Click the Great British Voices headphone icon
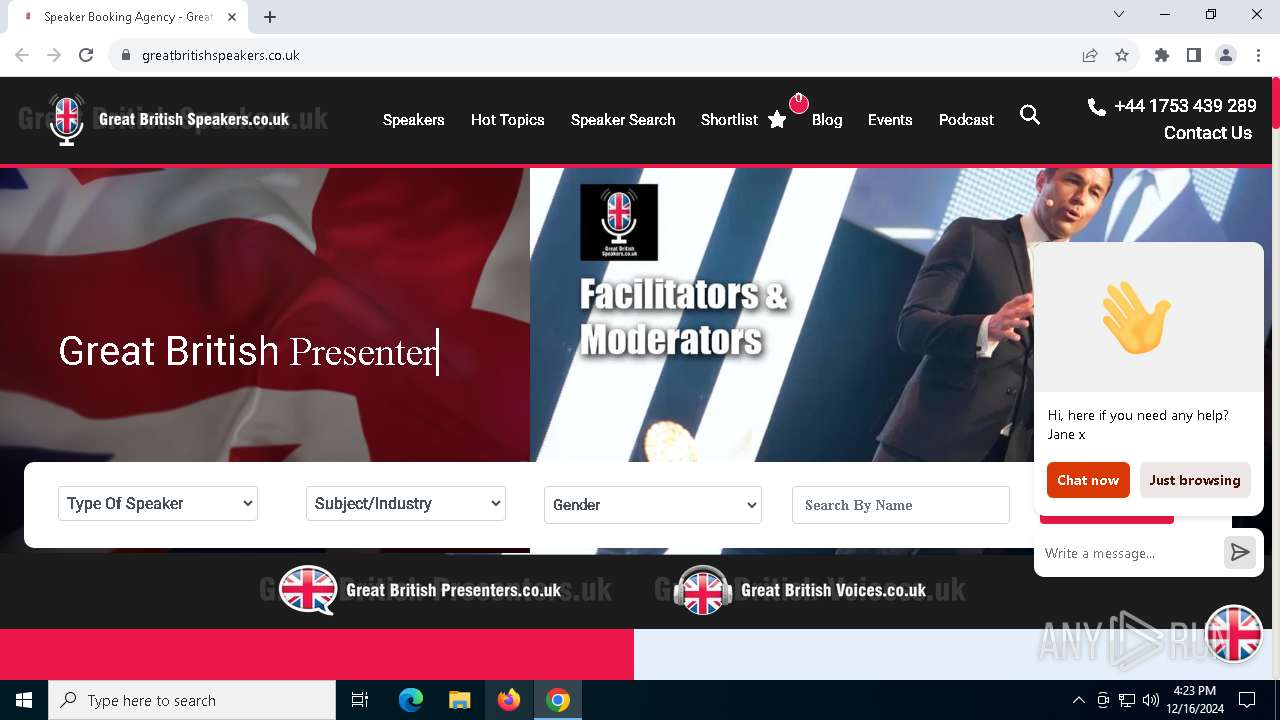The image size is (1280, 720). pos(702,590)
